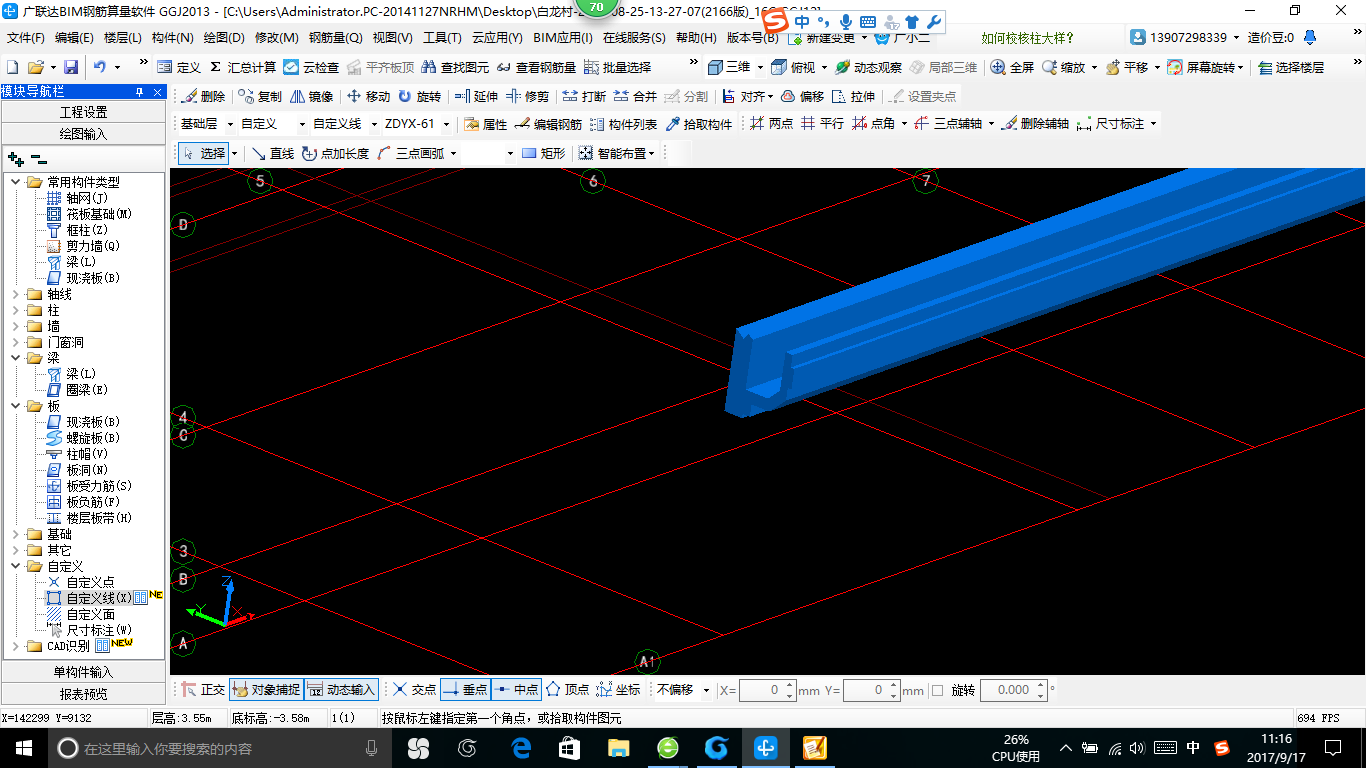Open 查找图元 find element tool
Image resolution: width=1366 pixels, height=768 pixels.
(455, 67)
